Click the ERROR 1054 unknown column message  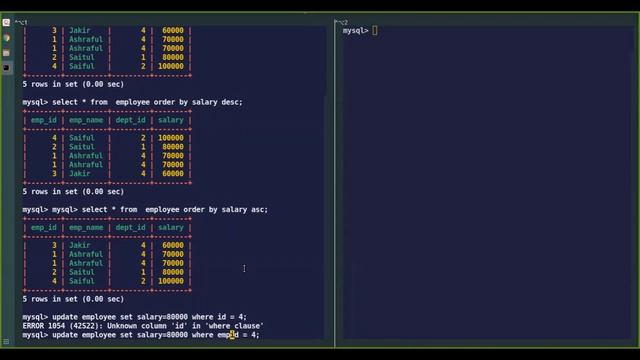[x=143, y=326]
